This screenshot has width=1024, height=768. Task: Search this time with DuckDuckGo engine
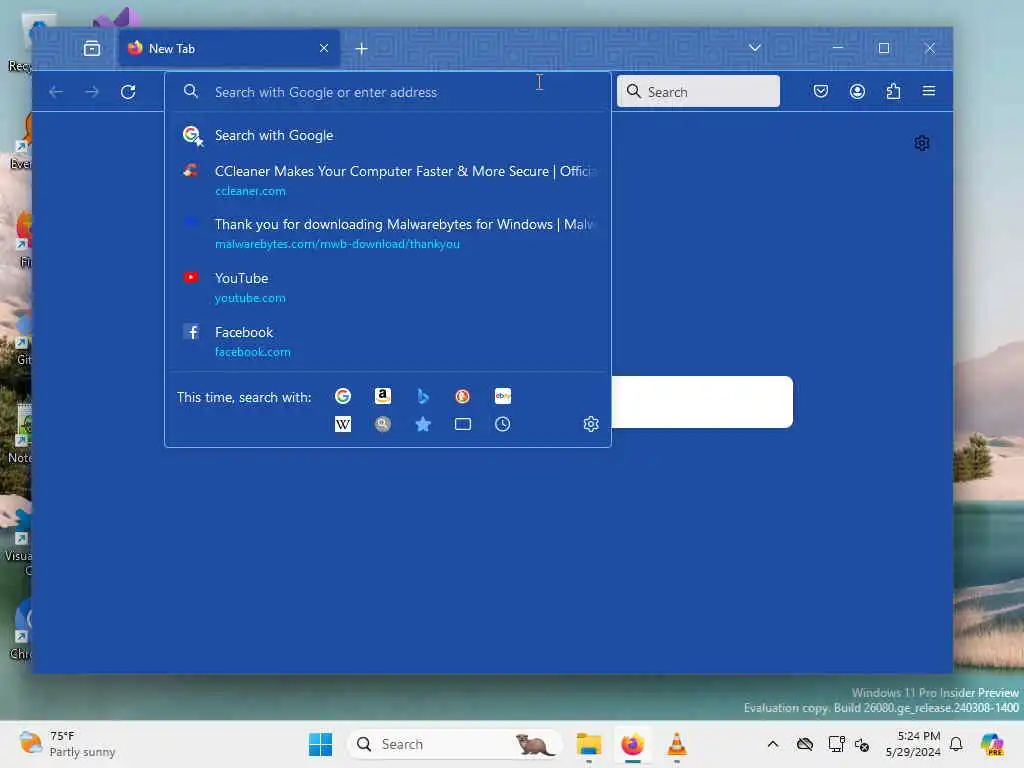pyautogui.click(x=462, y=396)
